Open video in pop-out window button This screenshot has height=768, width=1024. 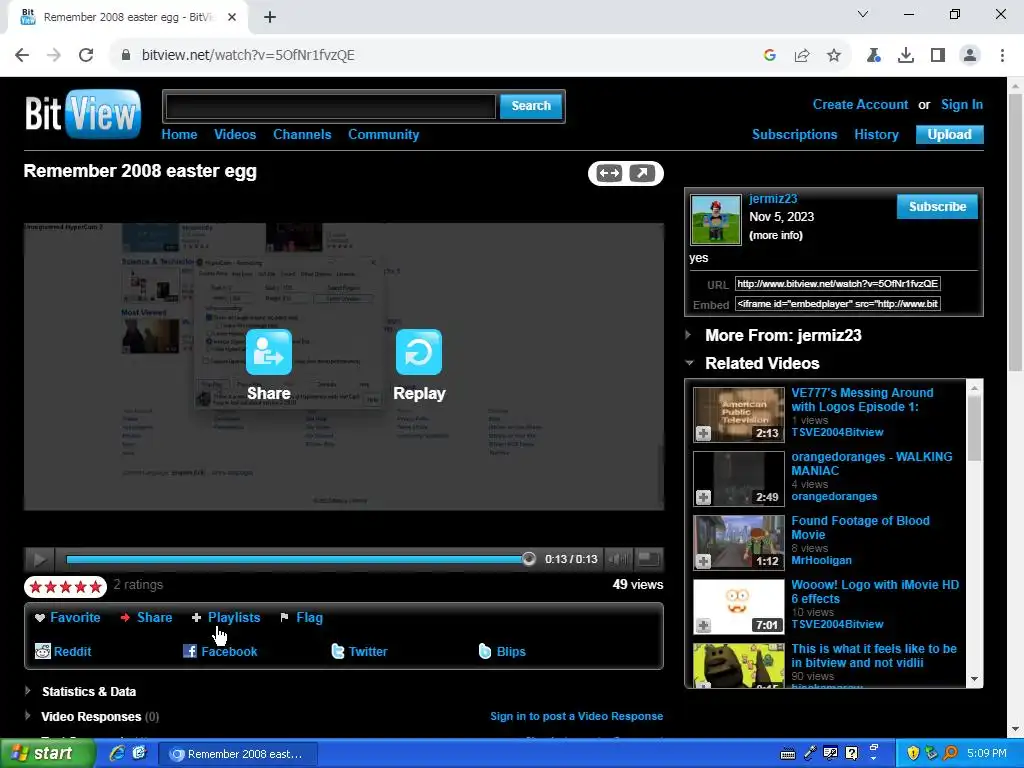[642, 173]
